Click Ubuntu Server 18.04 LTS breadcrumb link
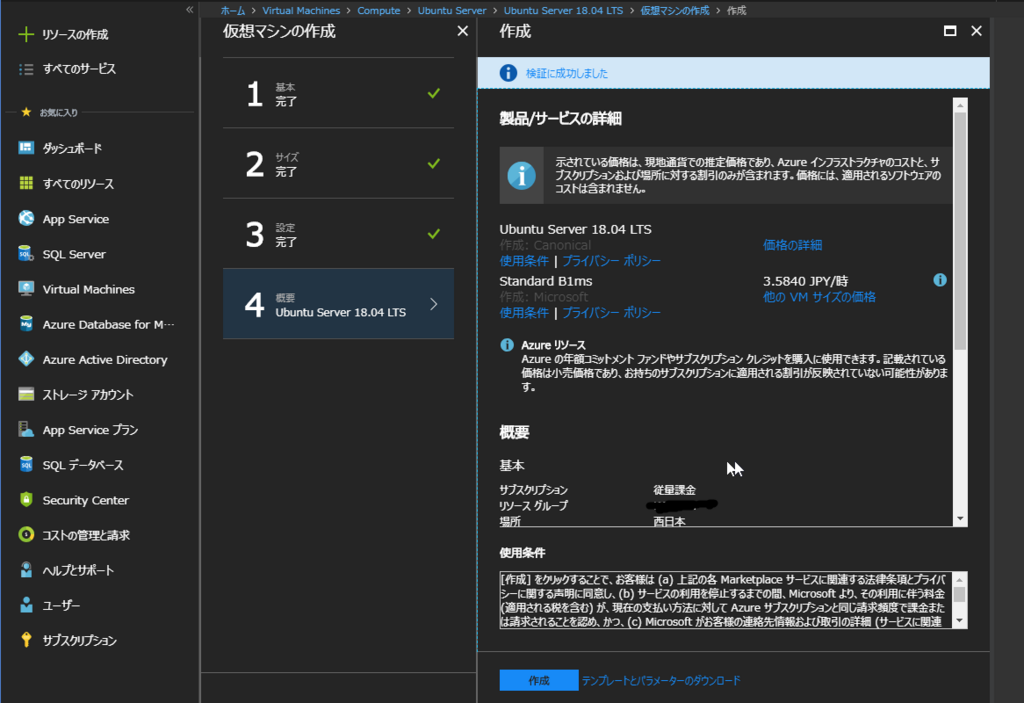Image resolution: width=1024 pixels, height=703 pixels. pos(563,10)
